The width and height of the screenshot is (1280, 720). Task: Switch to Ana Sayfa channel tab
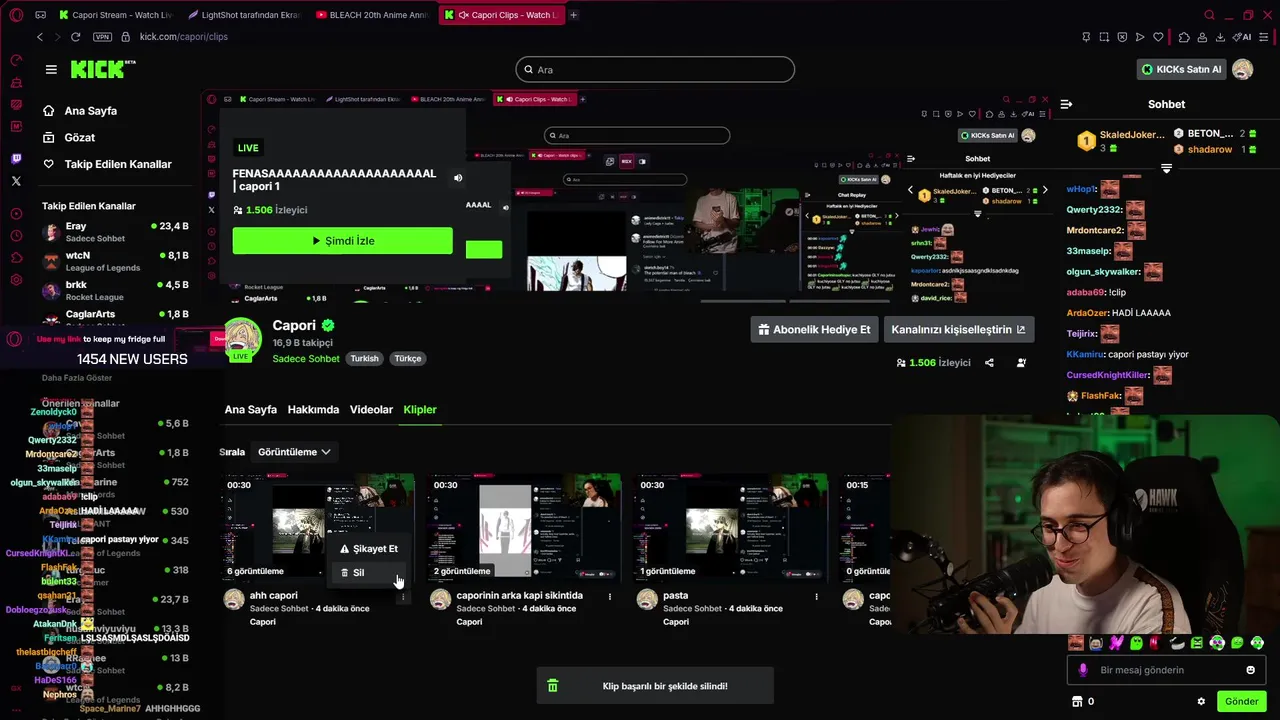coord(250,410)
